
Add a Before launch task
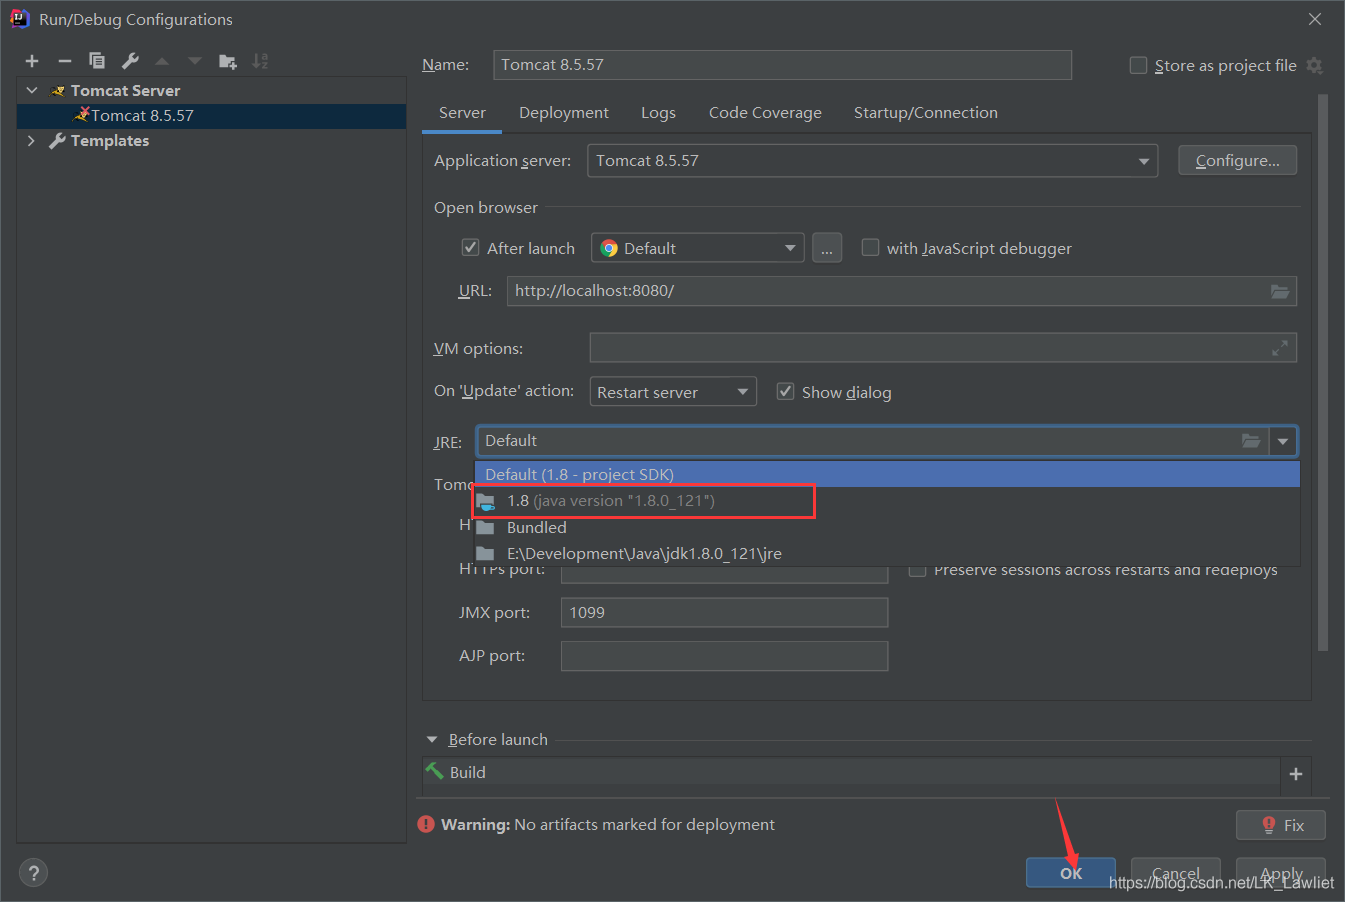point(1296,774)
